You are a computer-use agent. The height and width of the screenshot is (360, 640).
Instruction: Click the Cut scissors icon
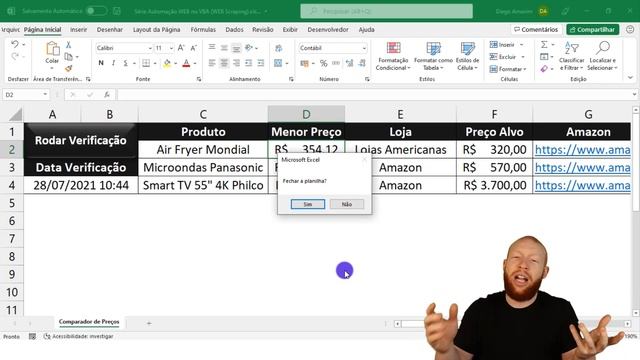click(69, 45)
